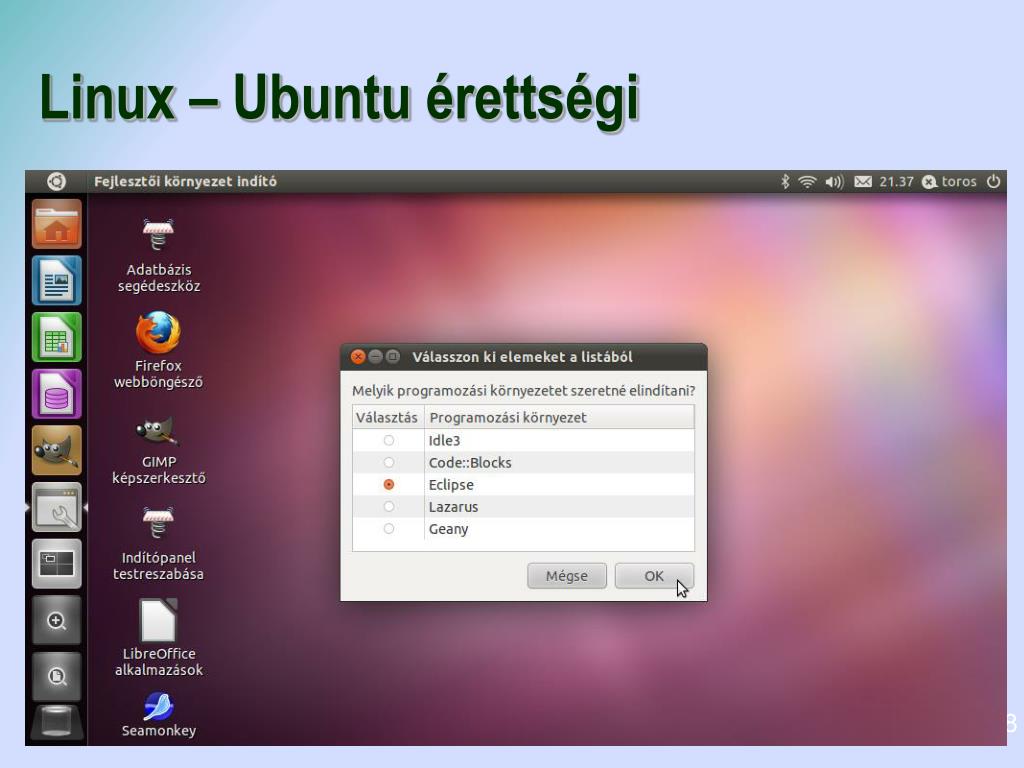Screen dimensions: 1024x768
Task: Select the Code::Blocks radio button
Action: click(389, 462)
